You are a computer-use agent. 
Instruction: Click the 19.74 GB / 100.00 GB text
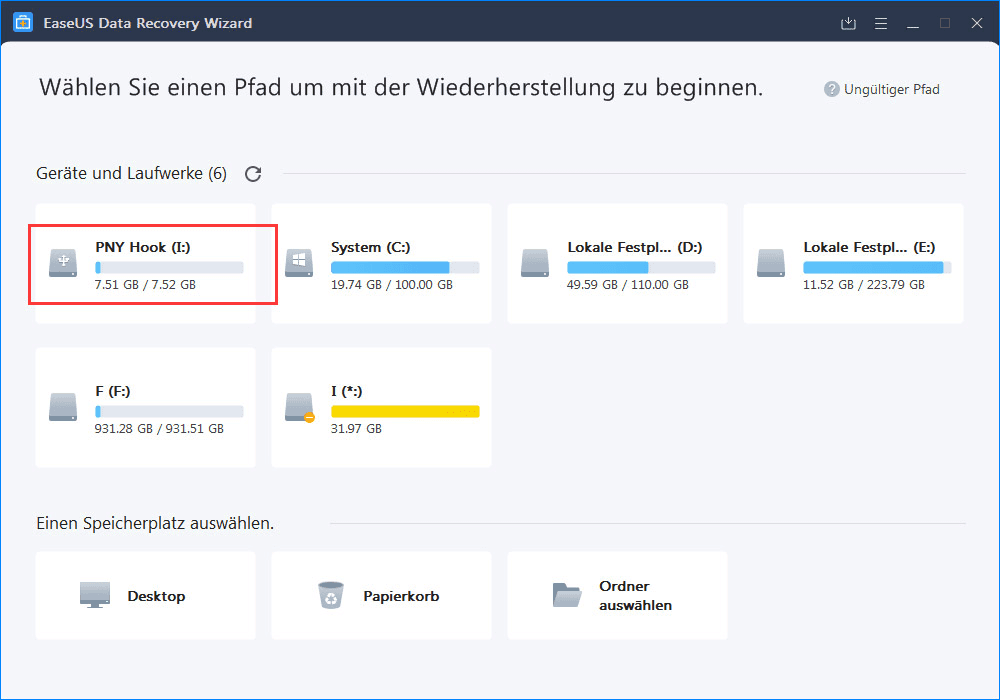[392, 285]
